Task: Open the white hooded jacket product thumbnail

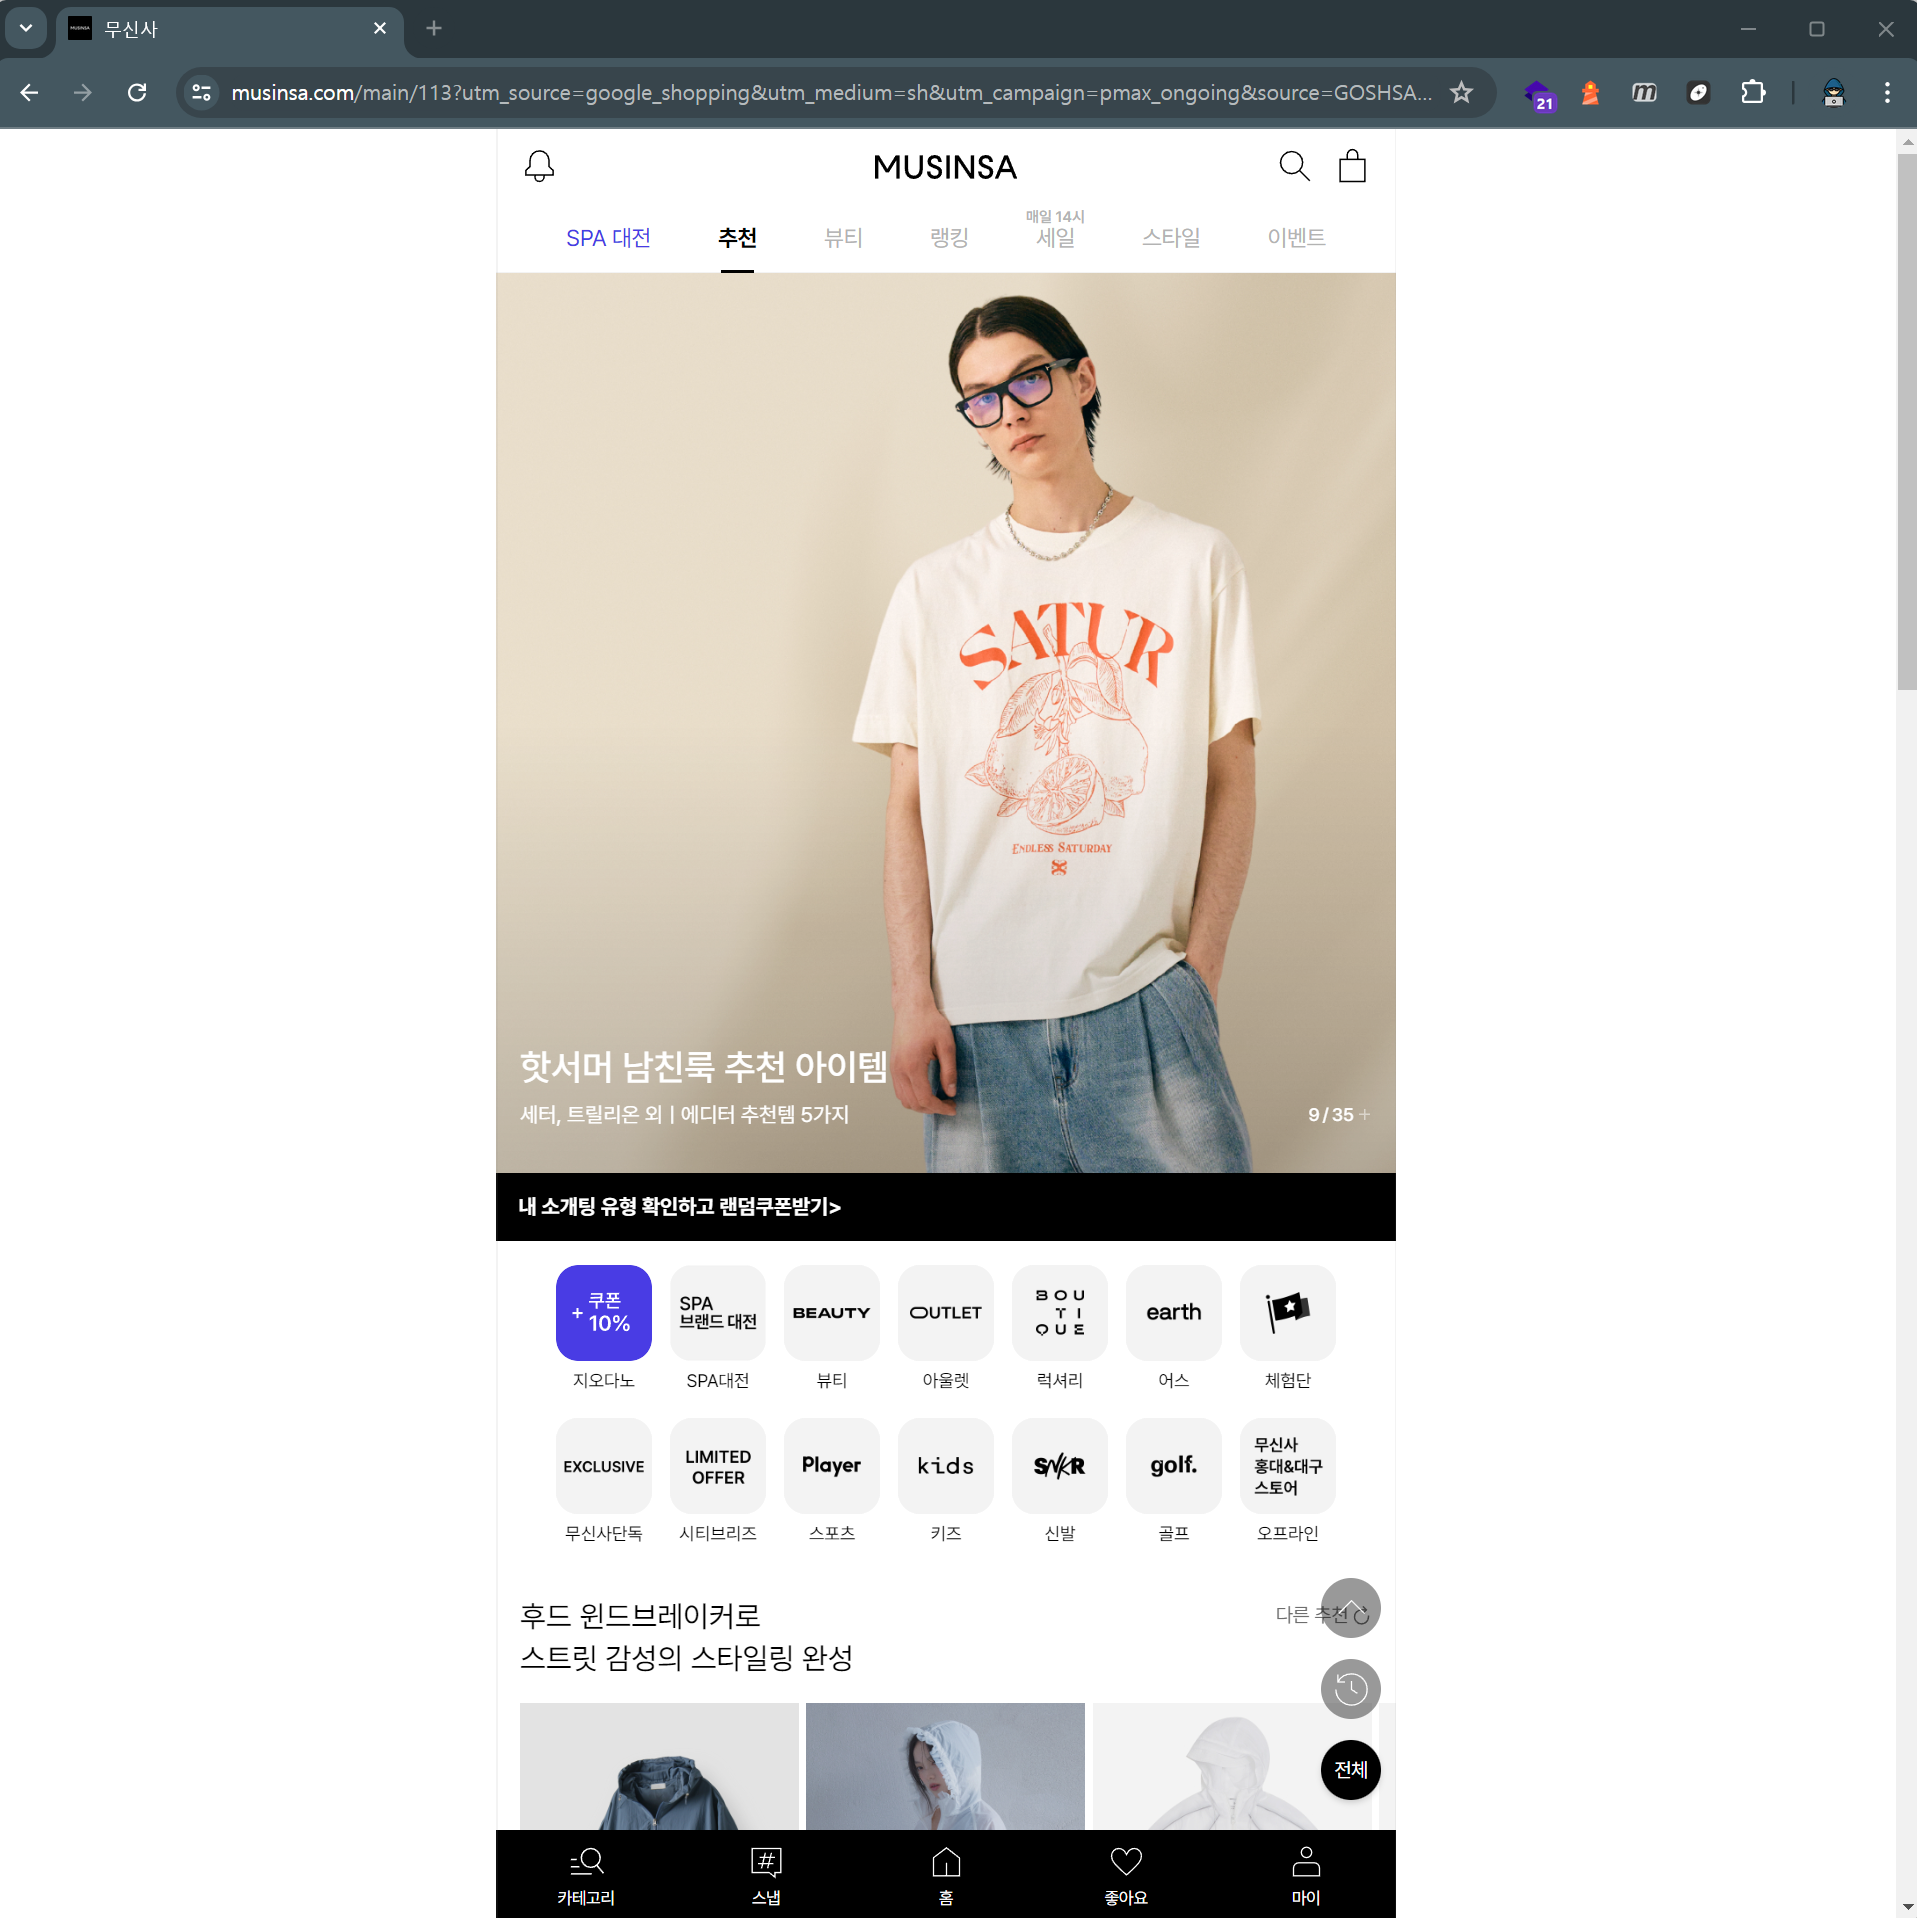Action: 1232,1766
